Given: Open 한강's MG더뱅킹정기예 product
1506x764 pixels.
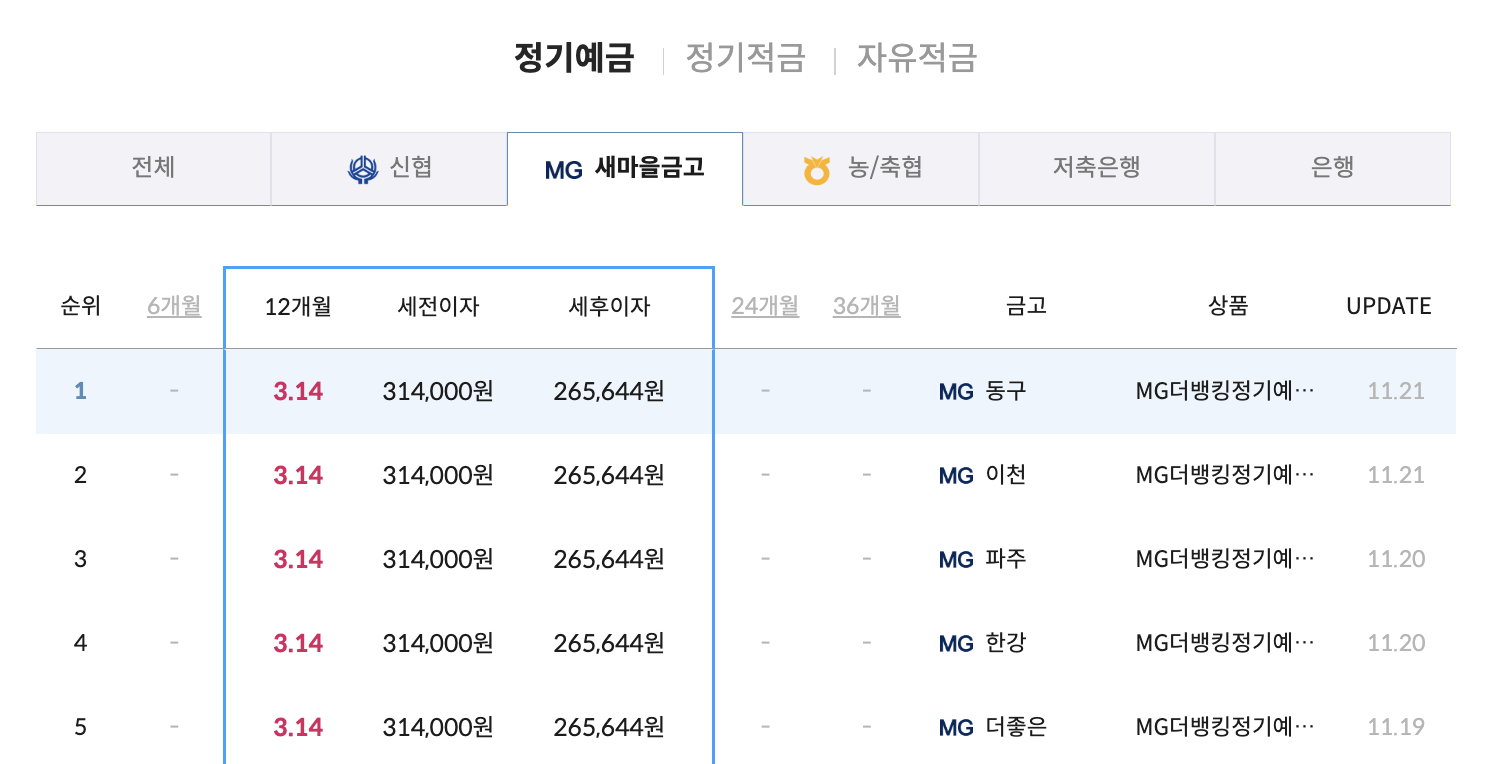Looking at the screenshot, I should pyautogui.click(x=1226, y=643).
